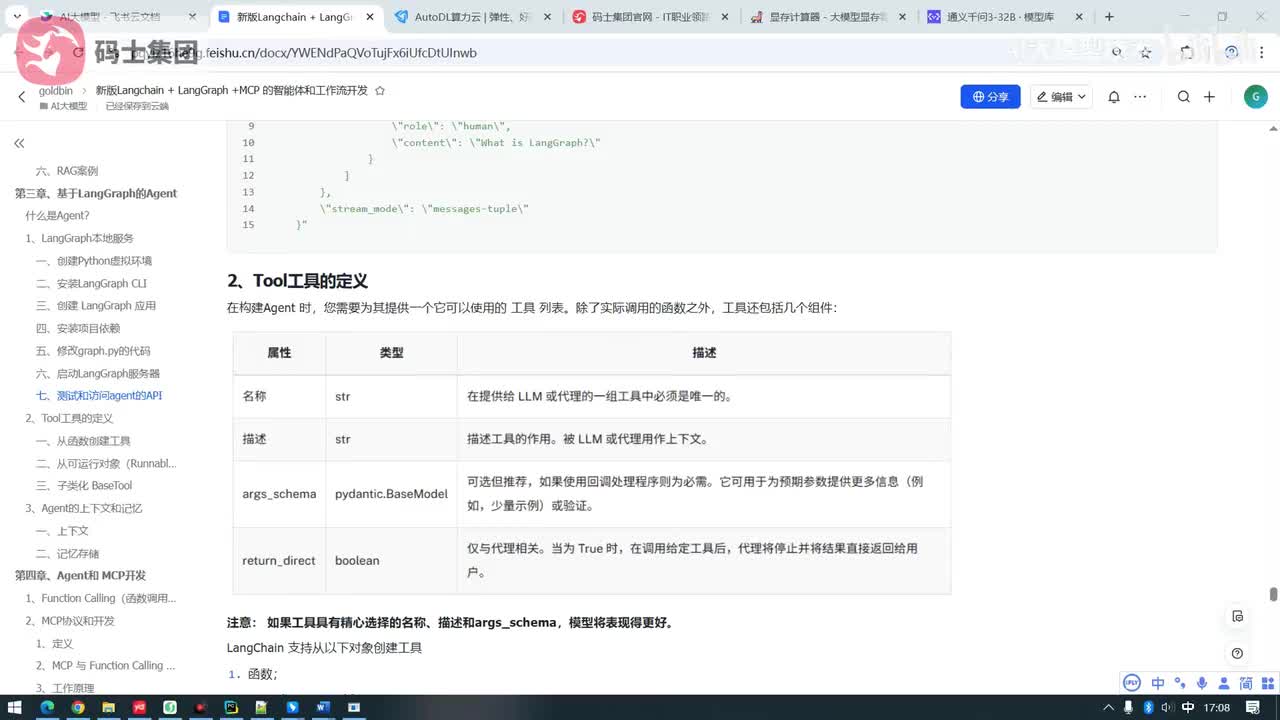The image size is (1280, 720).
Task: Jump to 三、子类化 BaseTool
Action: click(84, 486)
